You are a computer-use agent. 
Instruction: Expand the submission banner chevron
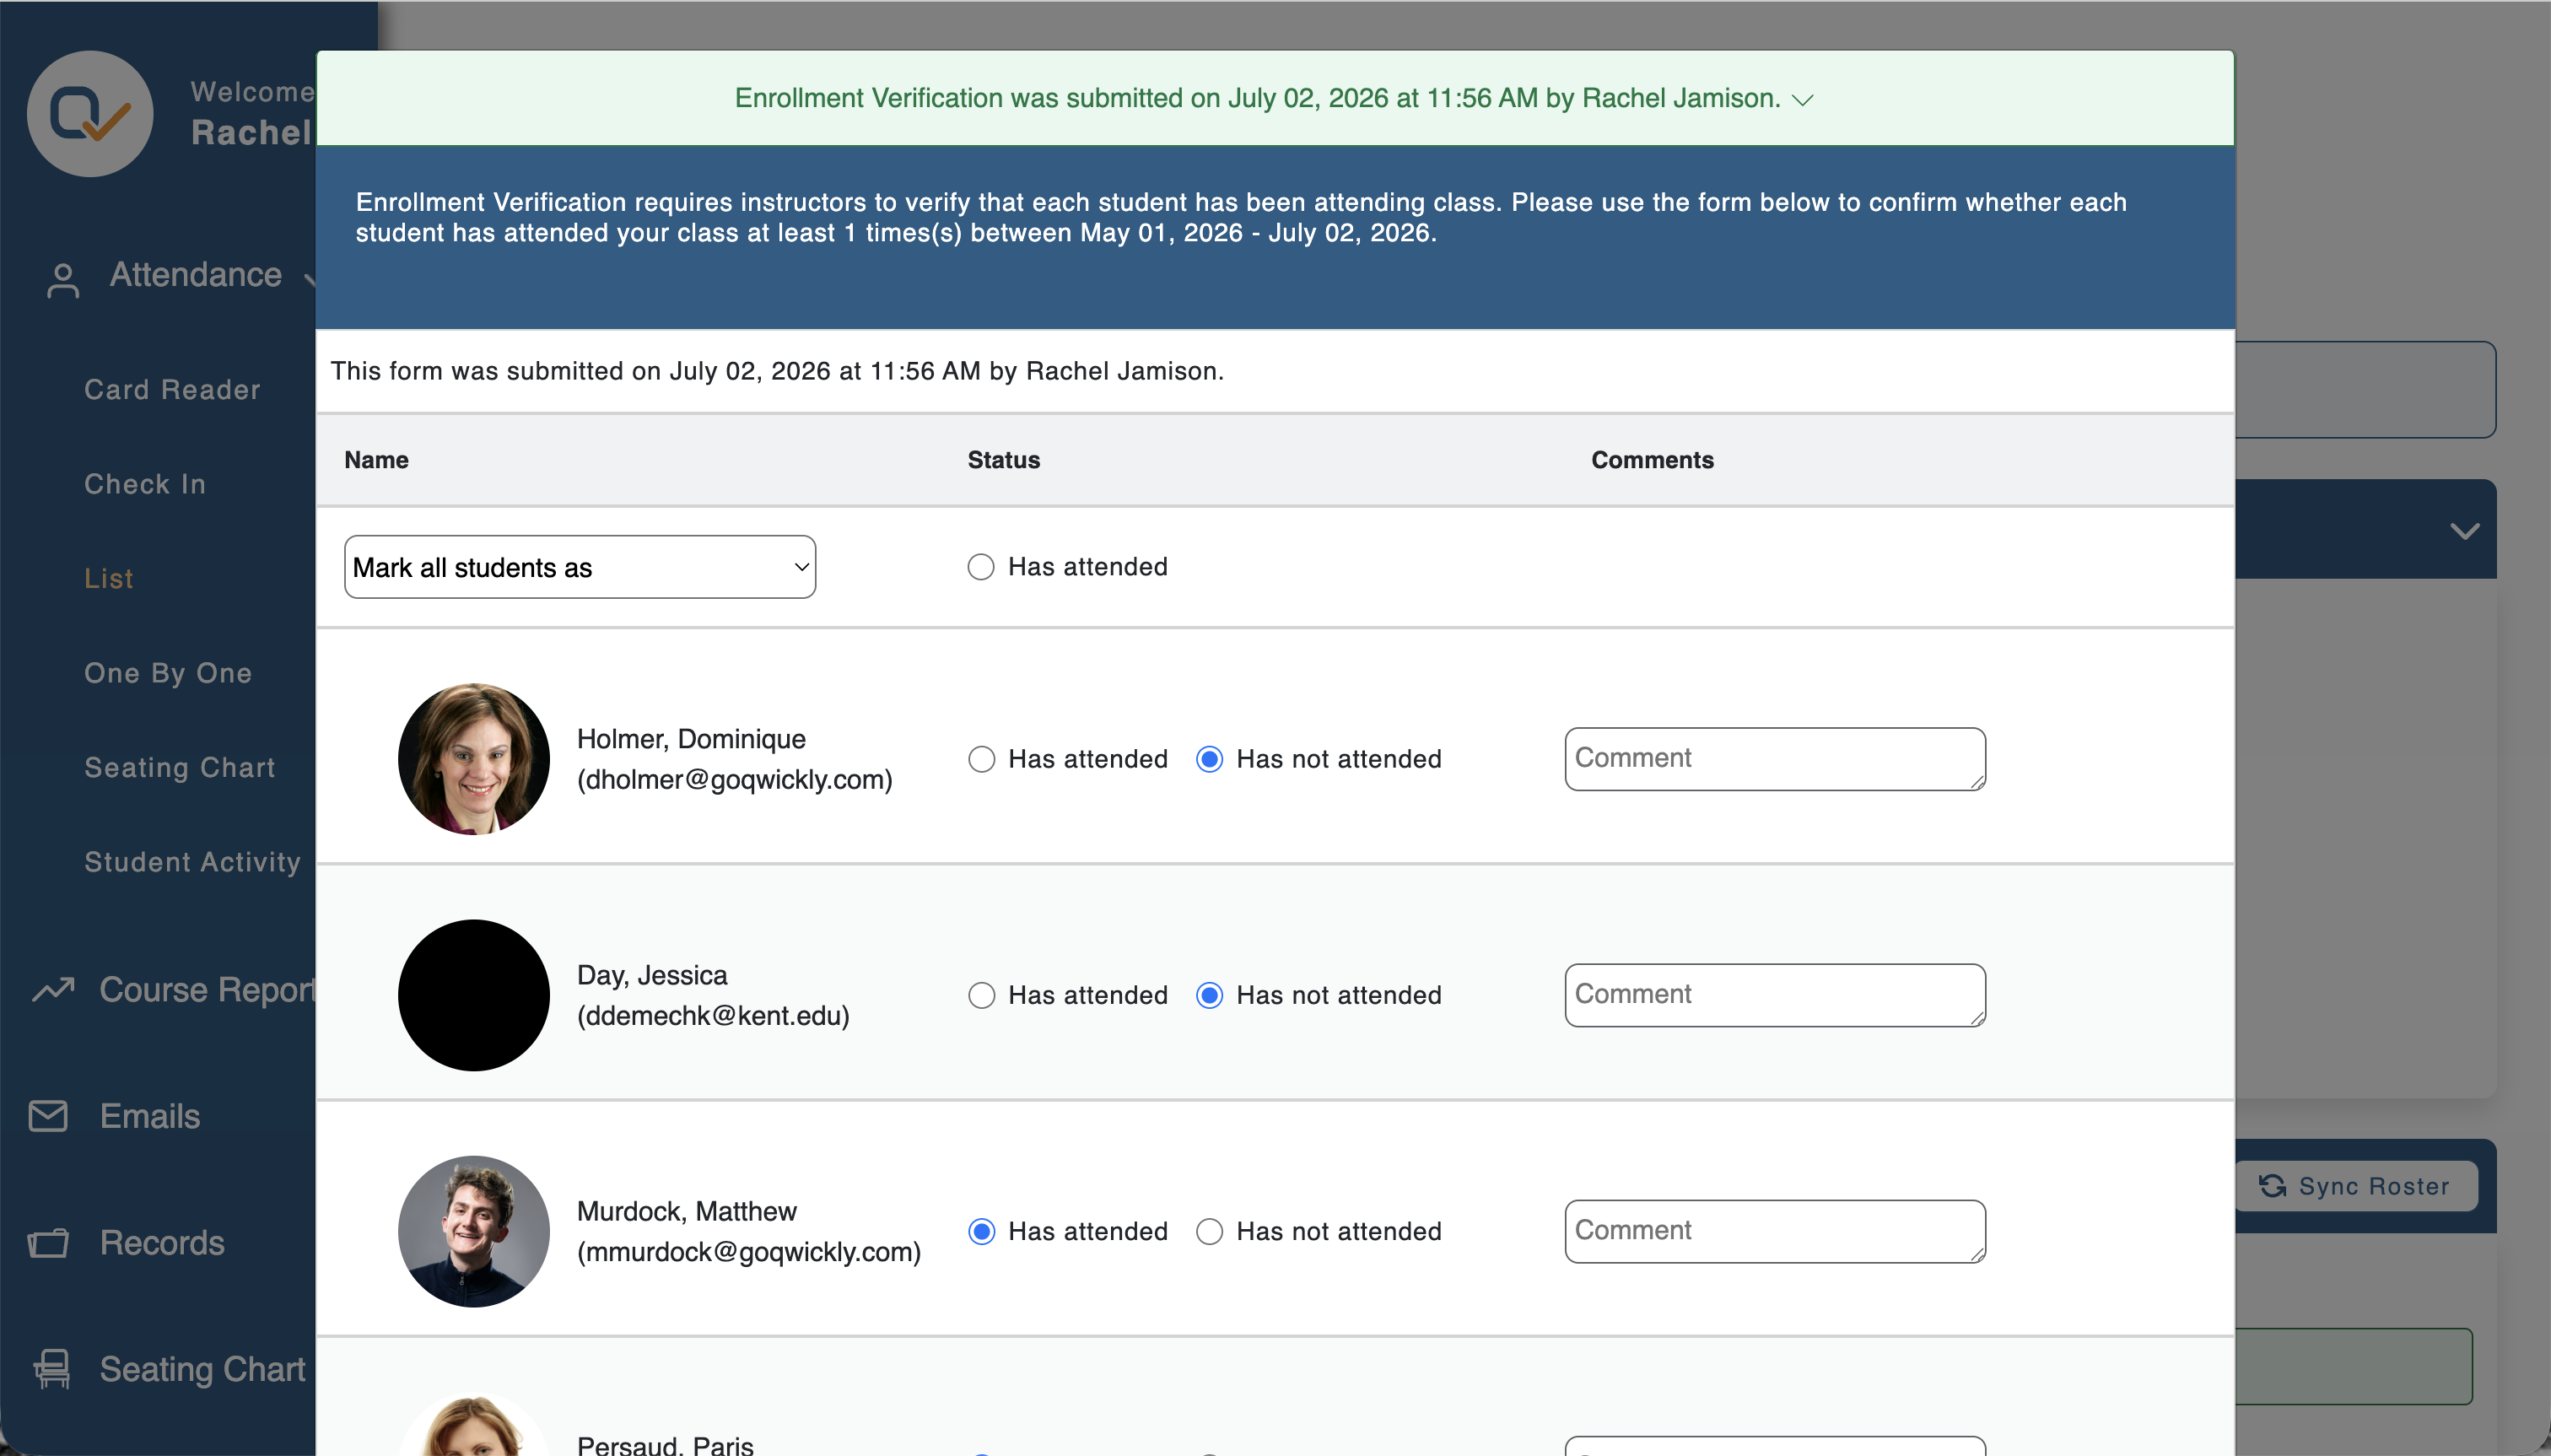coord(1803,100)
